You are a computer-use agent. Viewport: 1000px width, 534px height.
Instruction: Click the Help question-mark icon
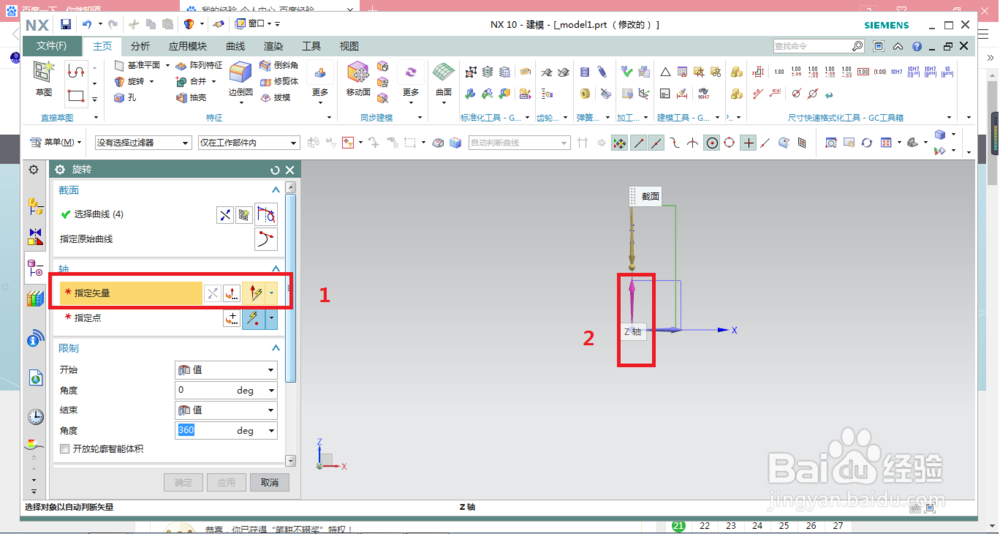(x=917, y=47)
